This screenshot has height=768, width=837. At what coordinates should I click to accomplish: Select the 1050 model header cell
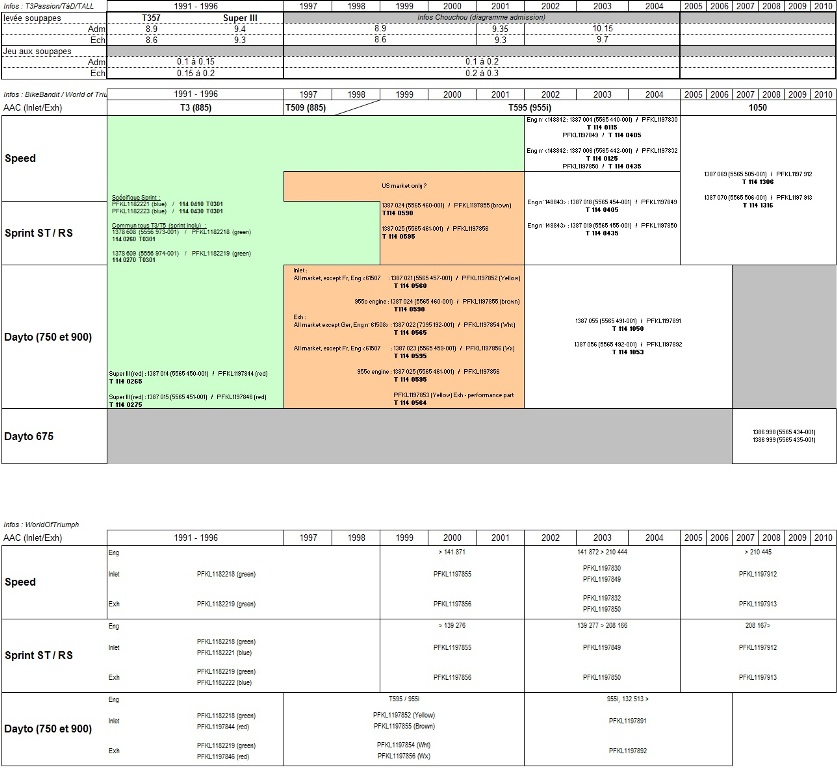pos(757,106)
